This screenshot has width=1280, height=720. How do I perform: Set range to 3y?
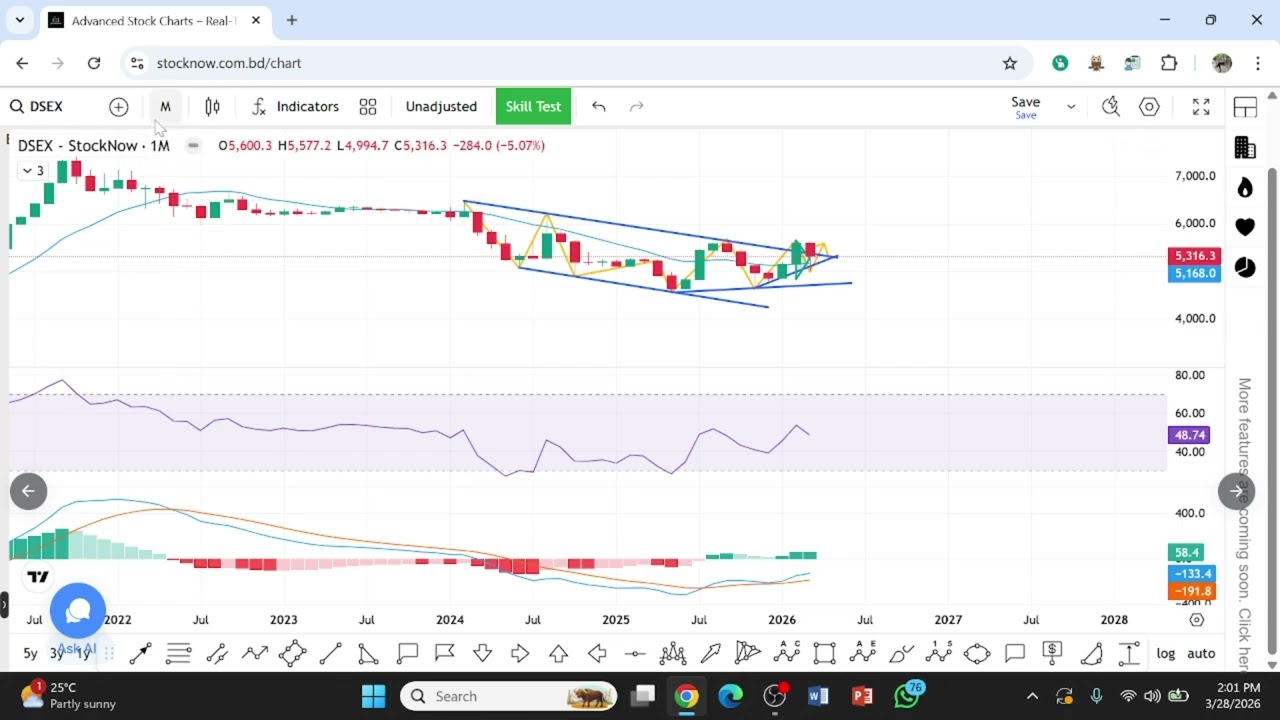(57, 653)
